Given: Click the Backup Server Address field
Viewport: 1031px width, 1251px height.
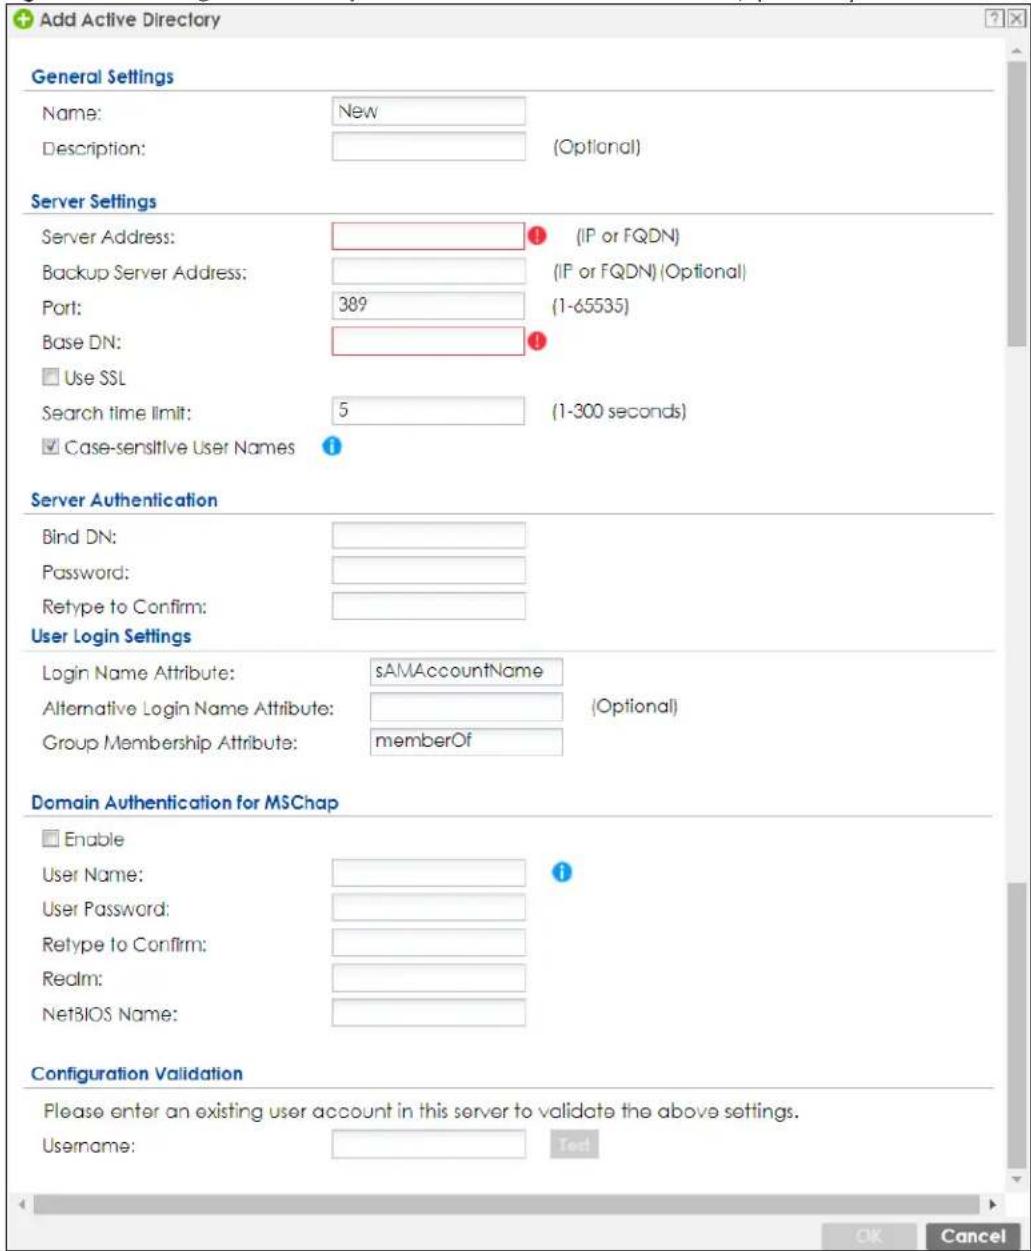Looking at the screenshot, I should (428, 271).
